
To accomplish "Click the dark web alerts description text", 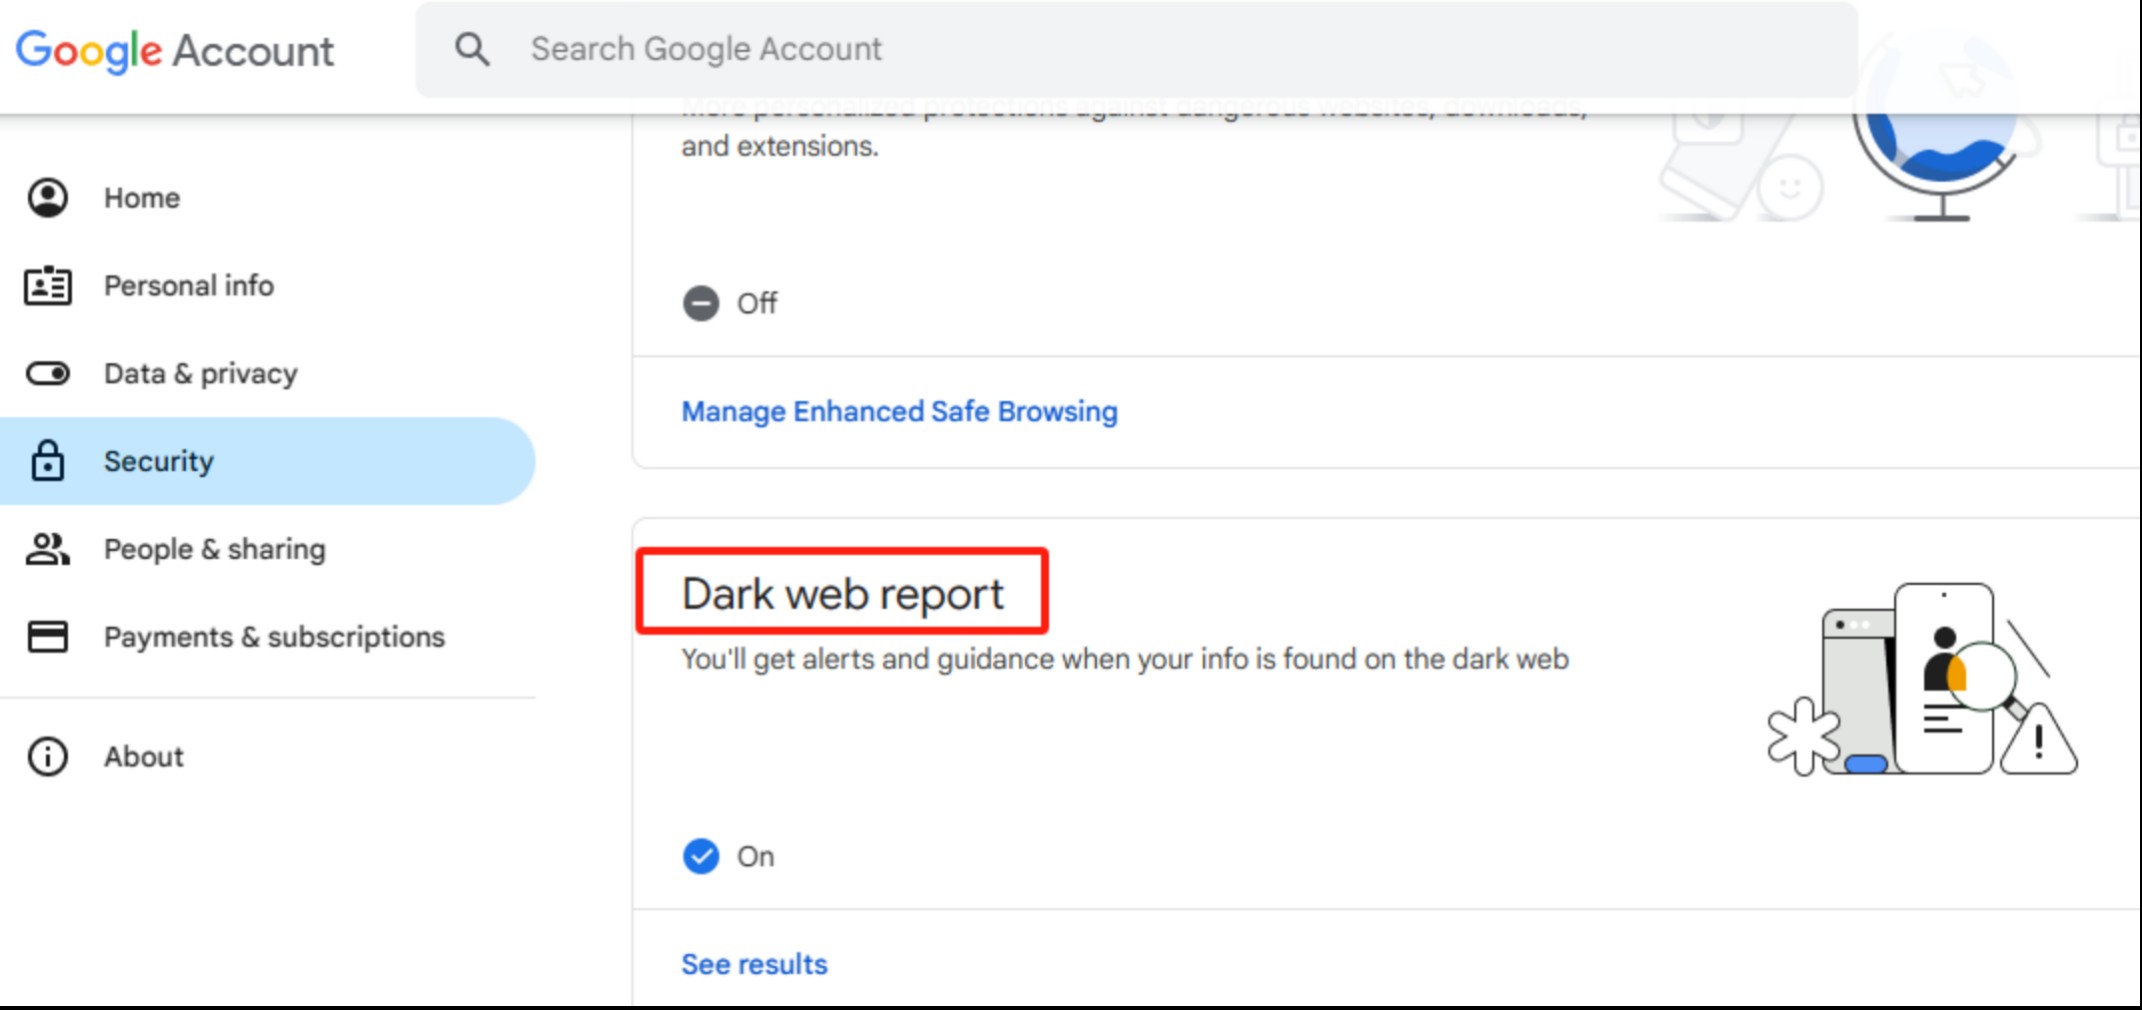I will click(1125, 660).
